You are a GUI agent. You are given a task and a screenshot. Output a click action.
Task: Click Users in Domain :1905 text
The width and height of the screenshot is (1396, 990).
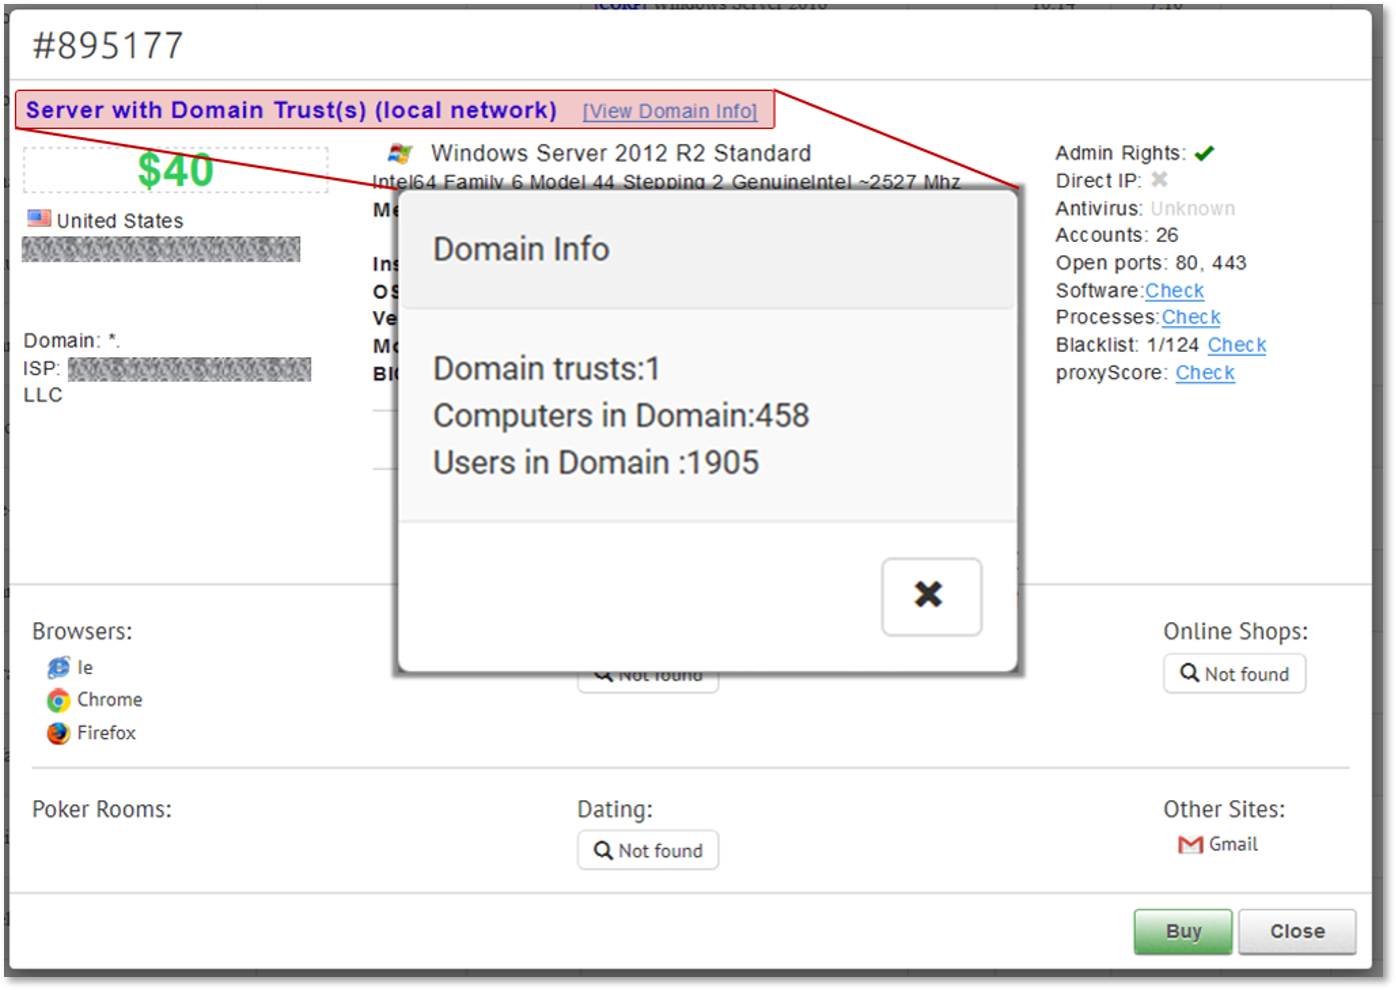[596, 463]
